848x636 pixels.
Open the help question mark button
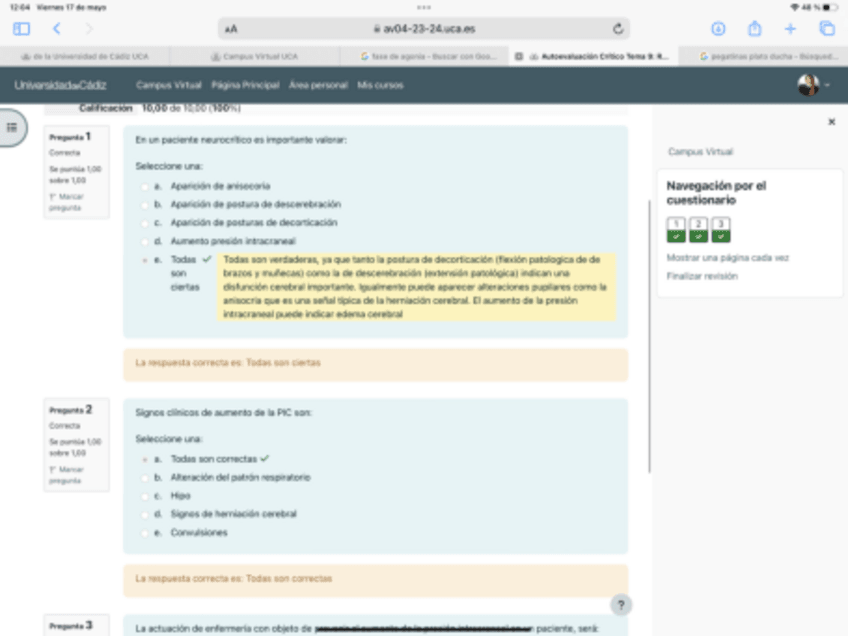tap(621, 605)
